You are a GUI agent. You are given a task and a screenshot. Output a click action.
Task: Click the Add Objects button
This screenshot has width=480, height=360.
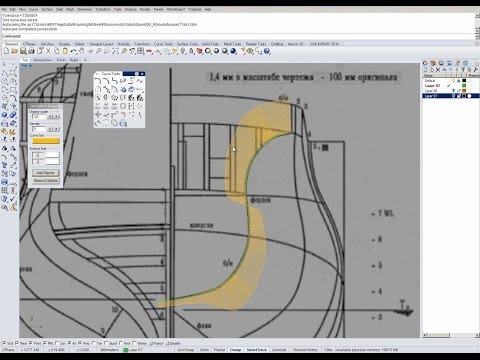[46, 173]
